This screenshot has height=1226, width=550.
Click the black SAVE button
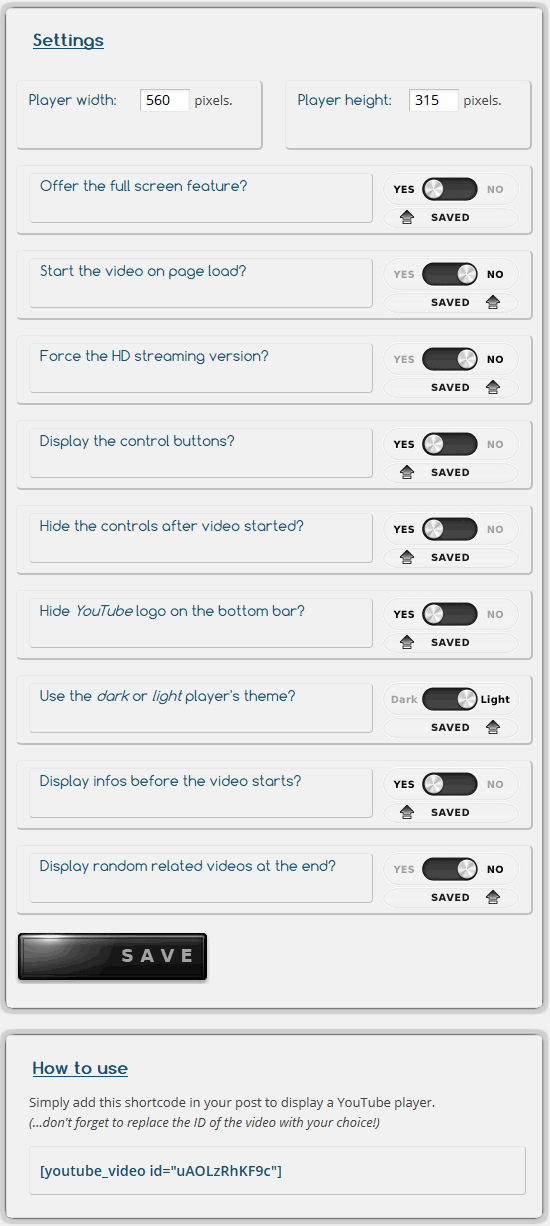pyautogui.click(x=112, y=956)
